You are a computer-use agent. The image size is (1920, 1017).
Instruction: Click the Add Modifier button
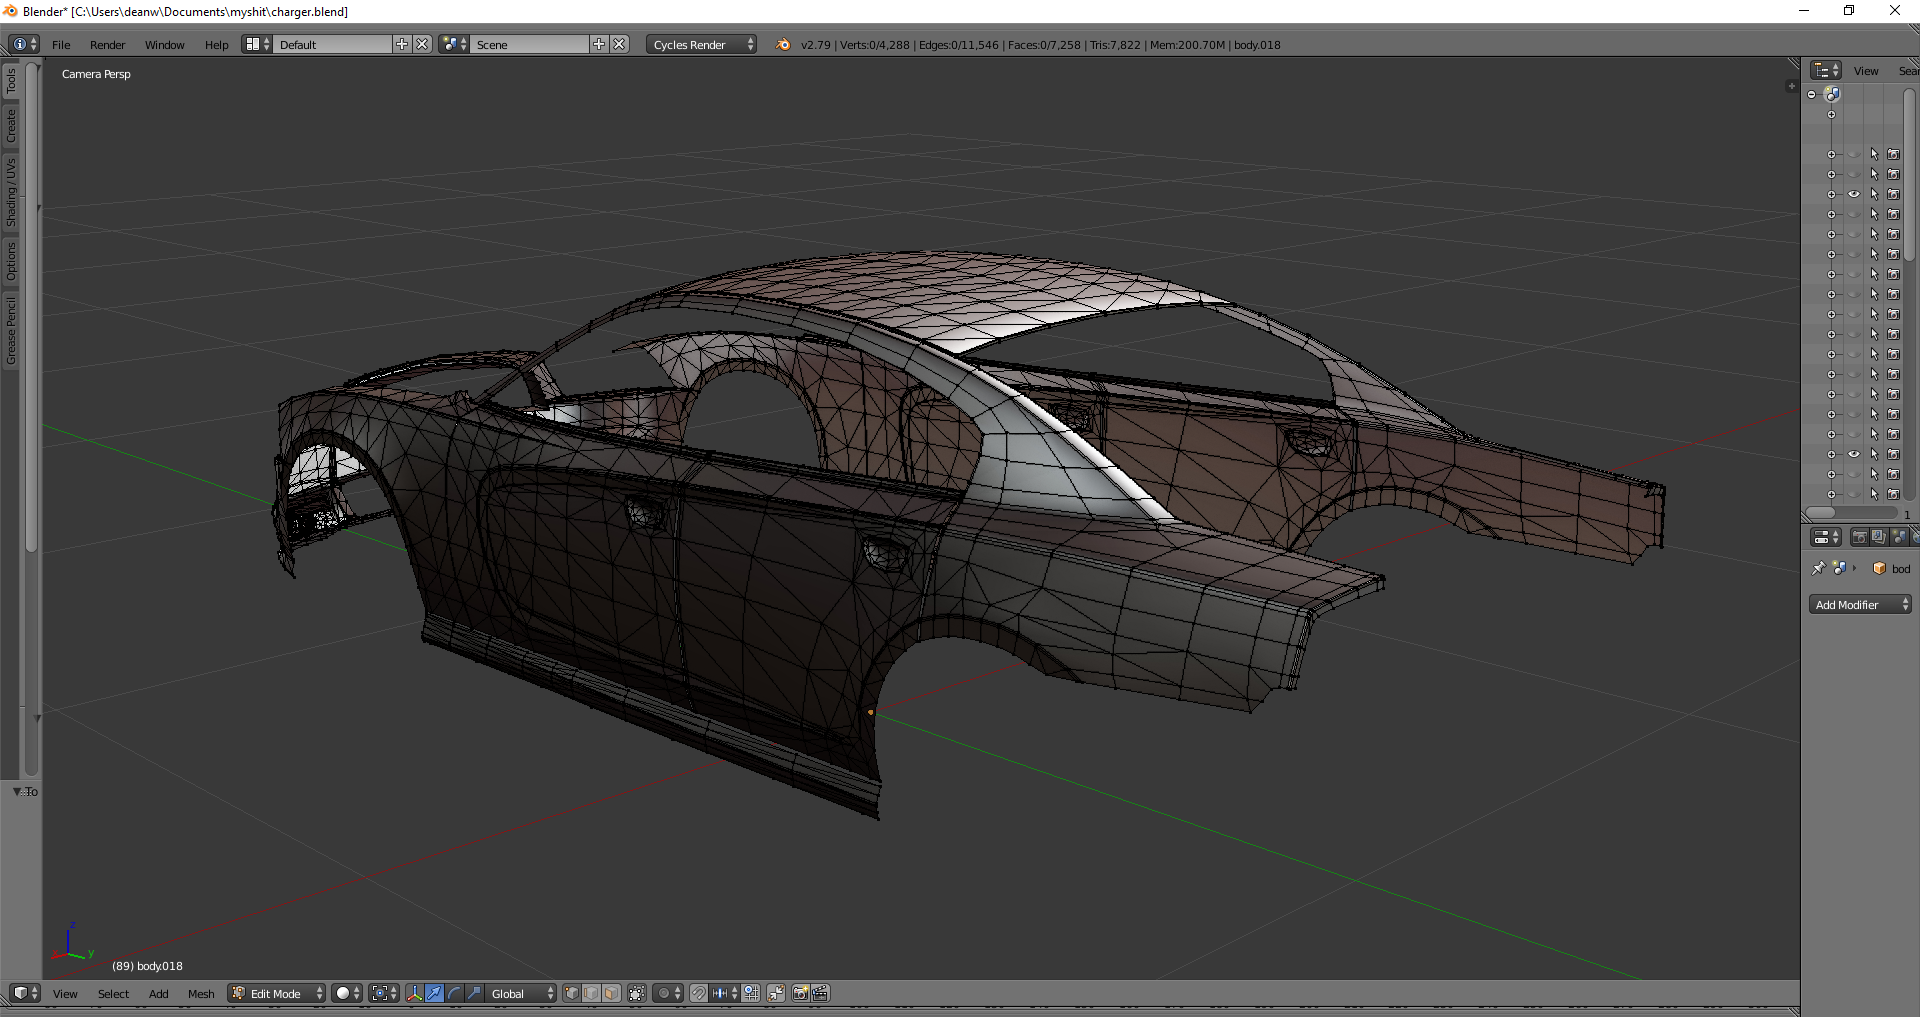click(x=1859, y=604)
